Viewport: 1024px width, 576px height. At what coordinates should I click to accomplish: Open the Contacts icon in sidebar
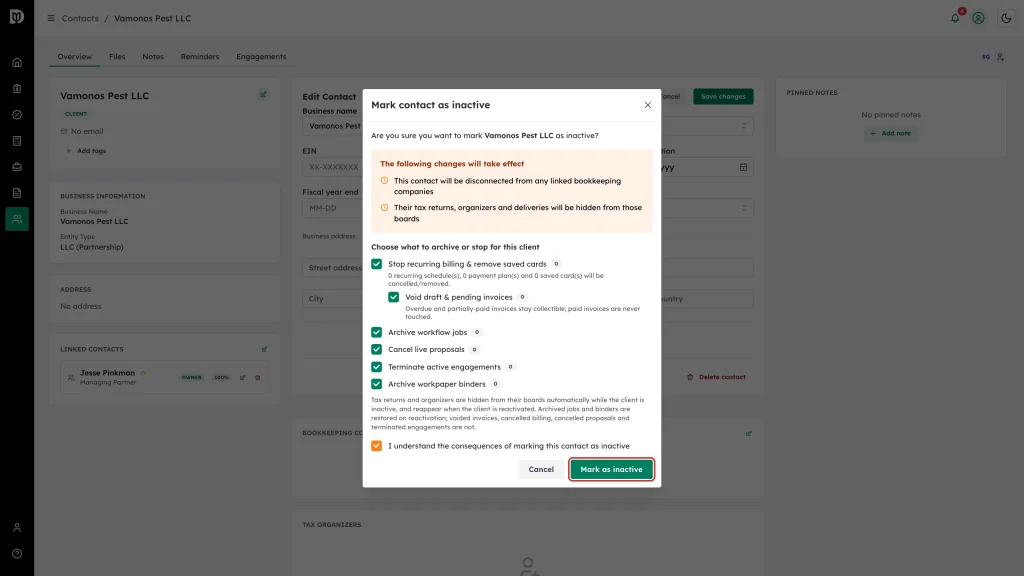click(x=17, y=219)
